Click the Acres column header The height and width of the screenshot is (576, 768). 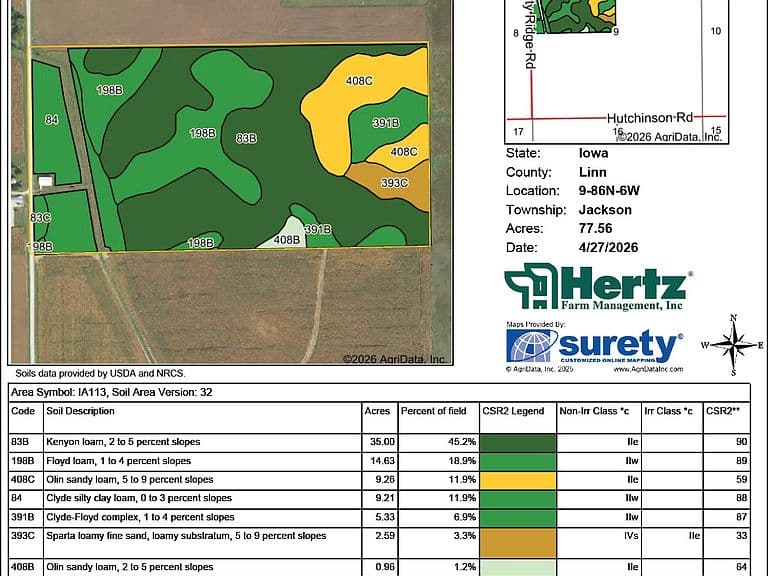coord(377,411)
